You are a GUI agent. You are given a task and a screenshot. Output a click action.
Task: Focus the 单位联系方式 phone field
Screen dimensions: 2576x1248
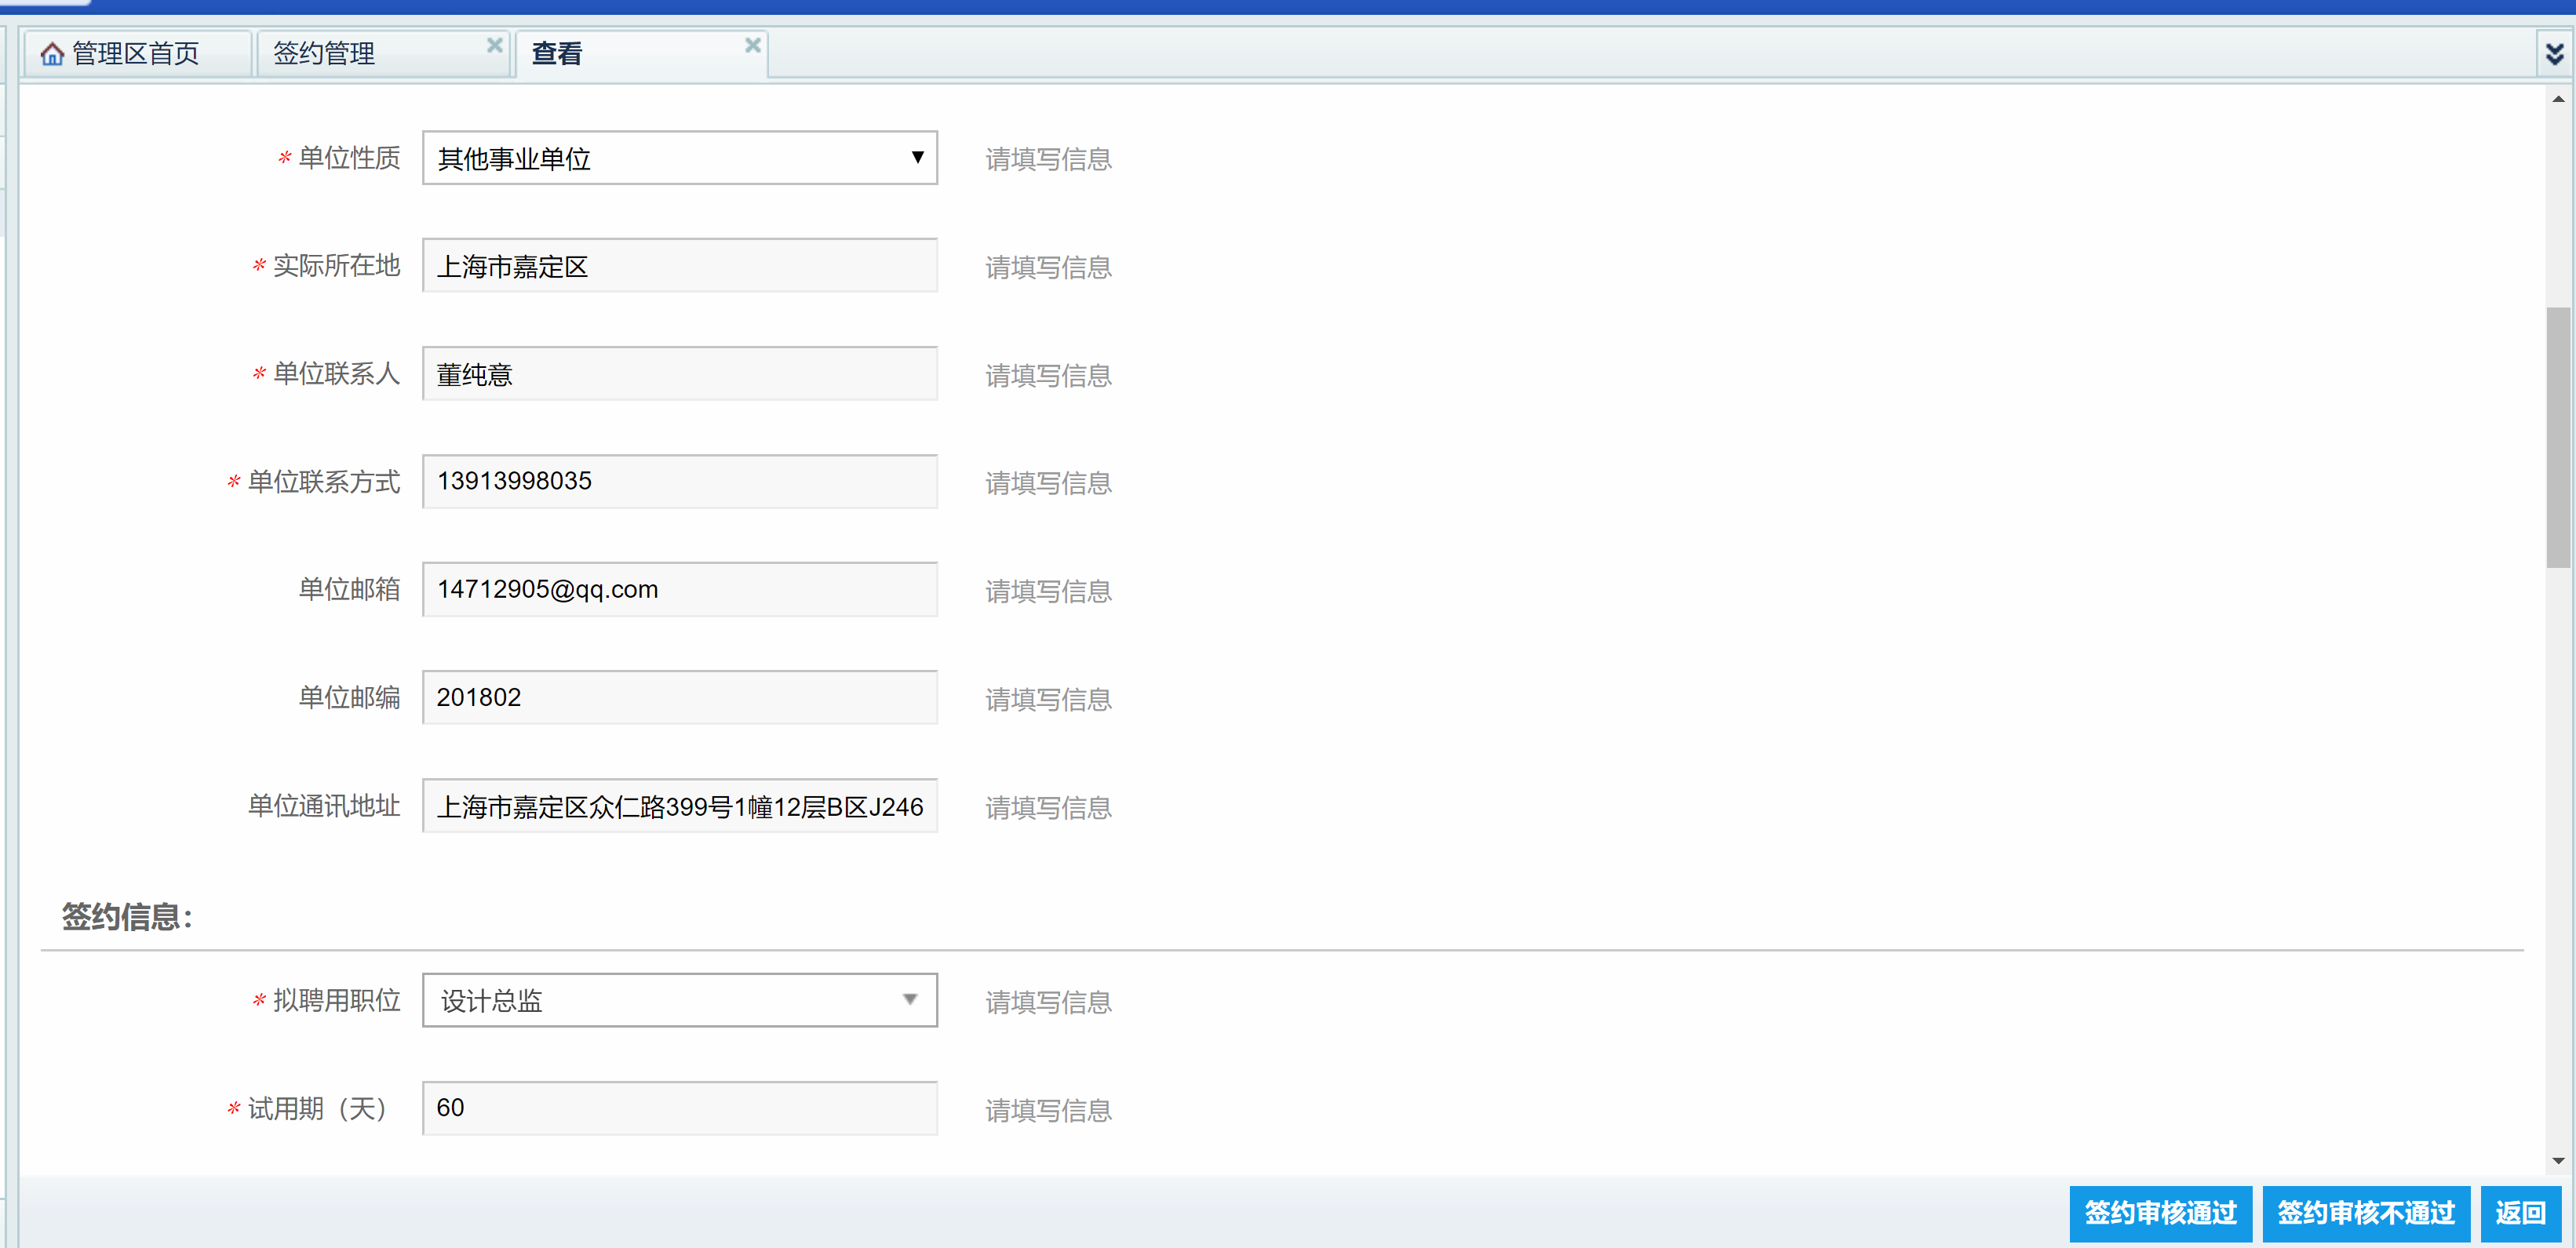point(680,481)
